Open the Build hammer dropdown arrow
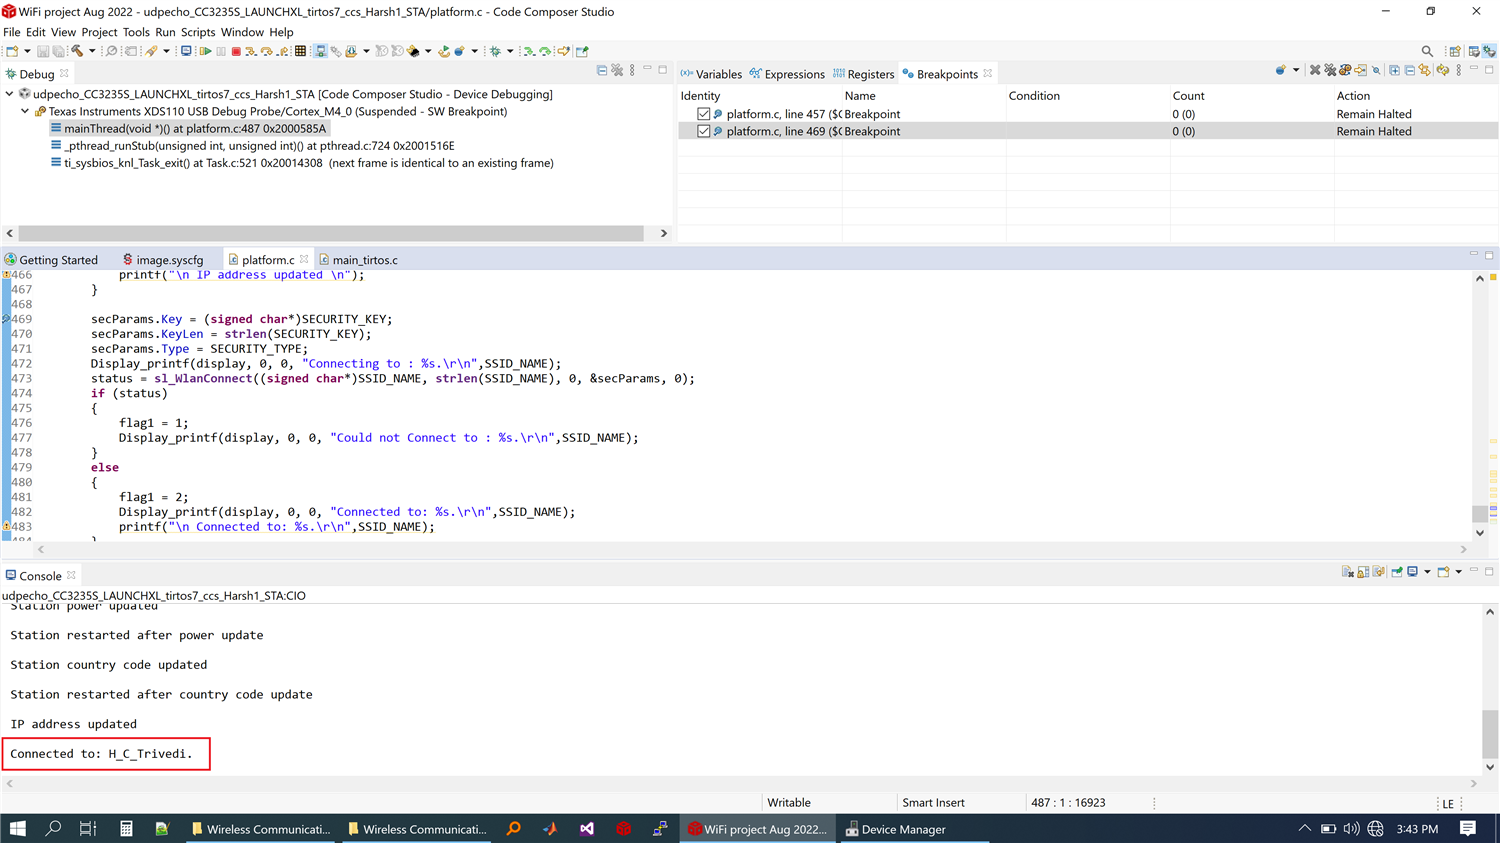This screenshot has width=1500, height=843. (x=92, y=51)
